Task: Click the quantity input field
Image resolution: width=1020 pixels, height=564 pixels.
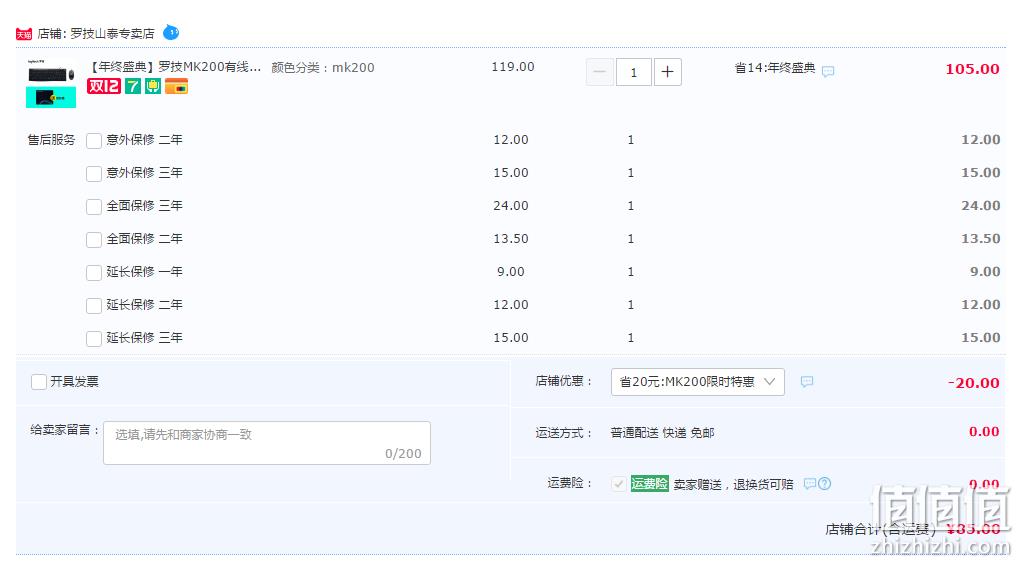Action: [x=634, y=72]
